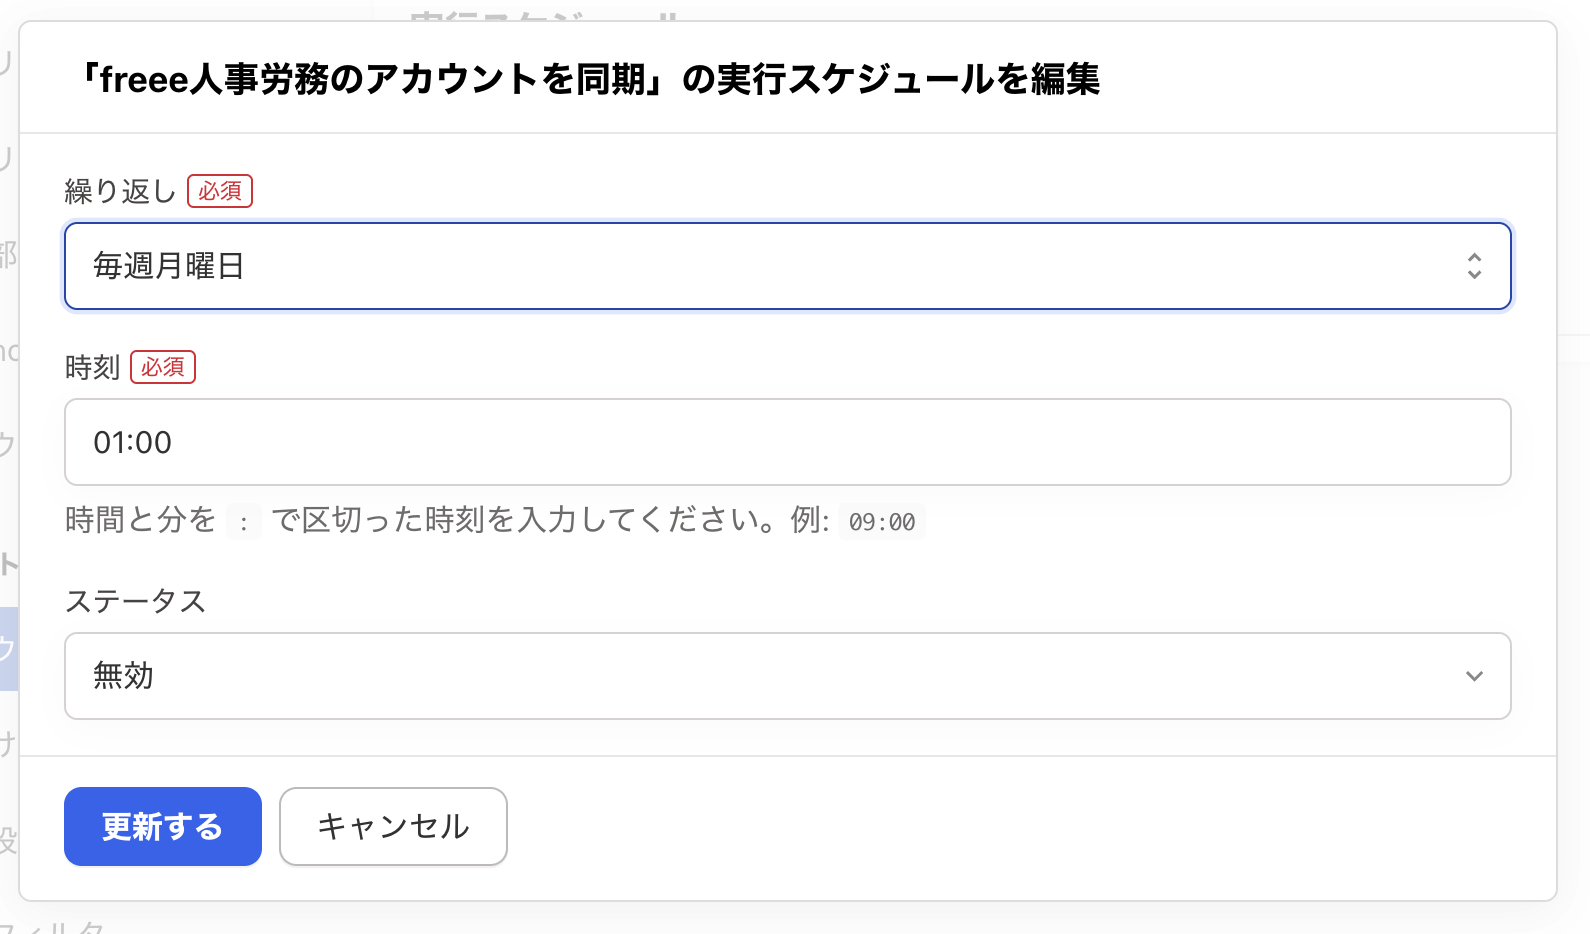
Task: Click the 繰り返し field label
Action: click(120, 191)
